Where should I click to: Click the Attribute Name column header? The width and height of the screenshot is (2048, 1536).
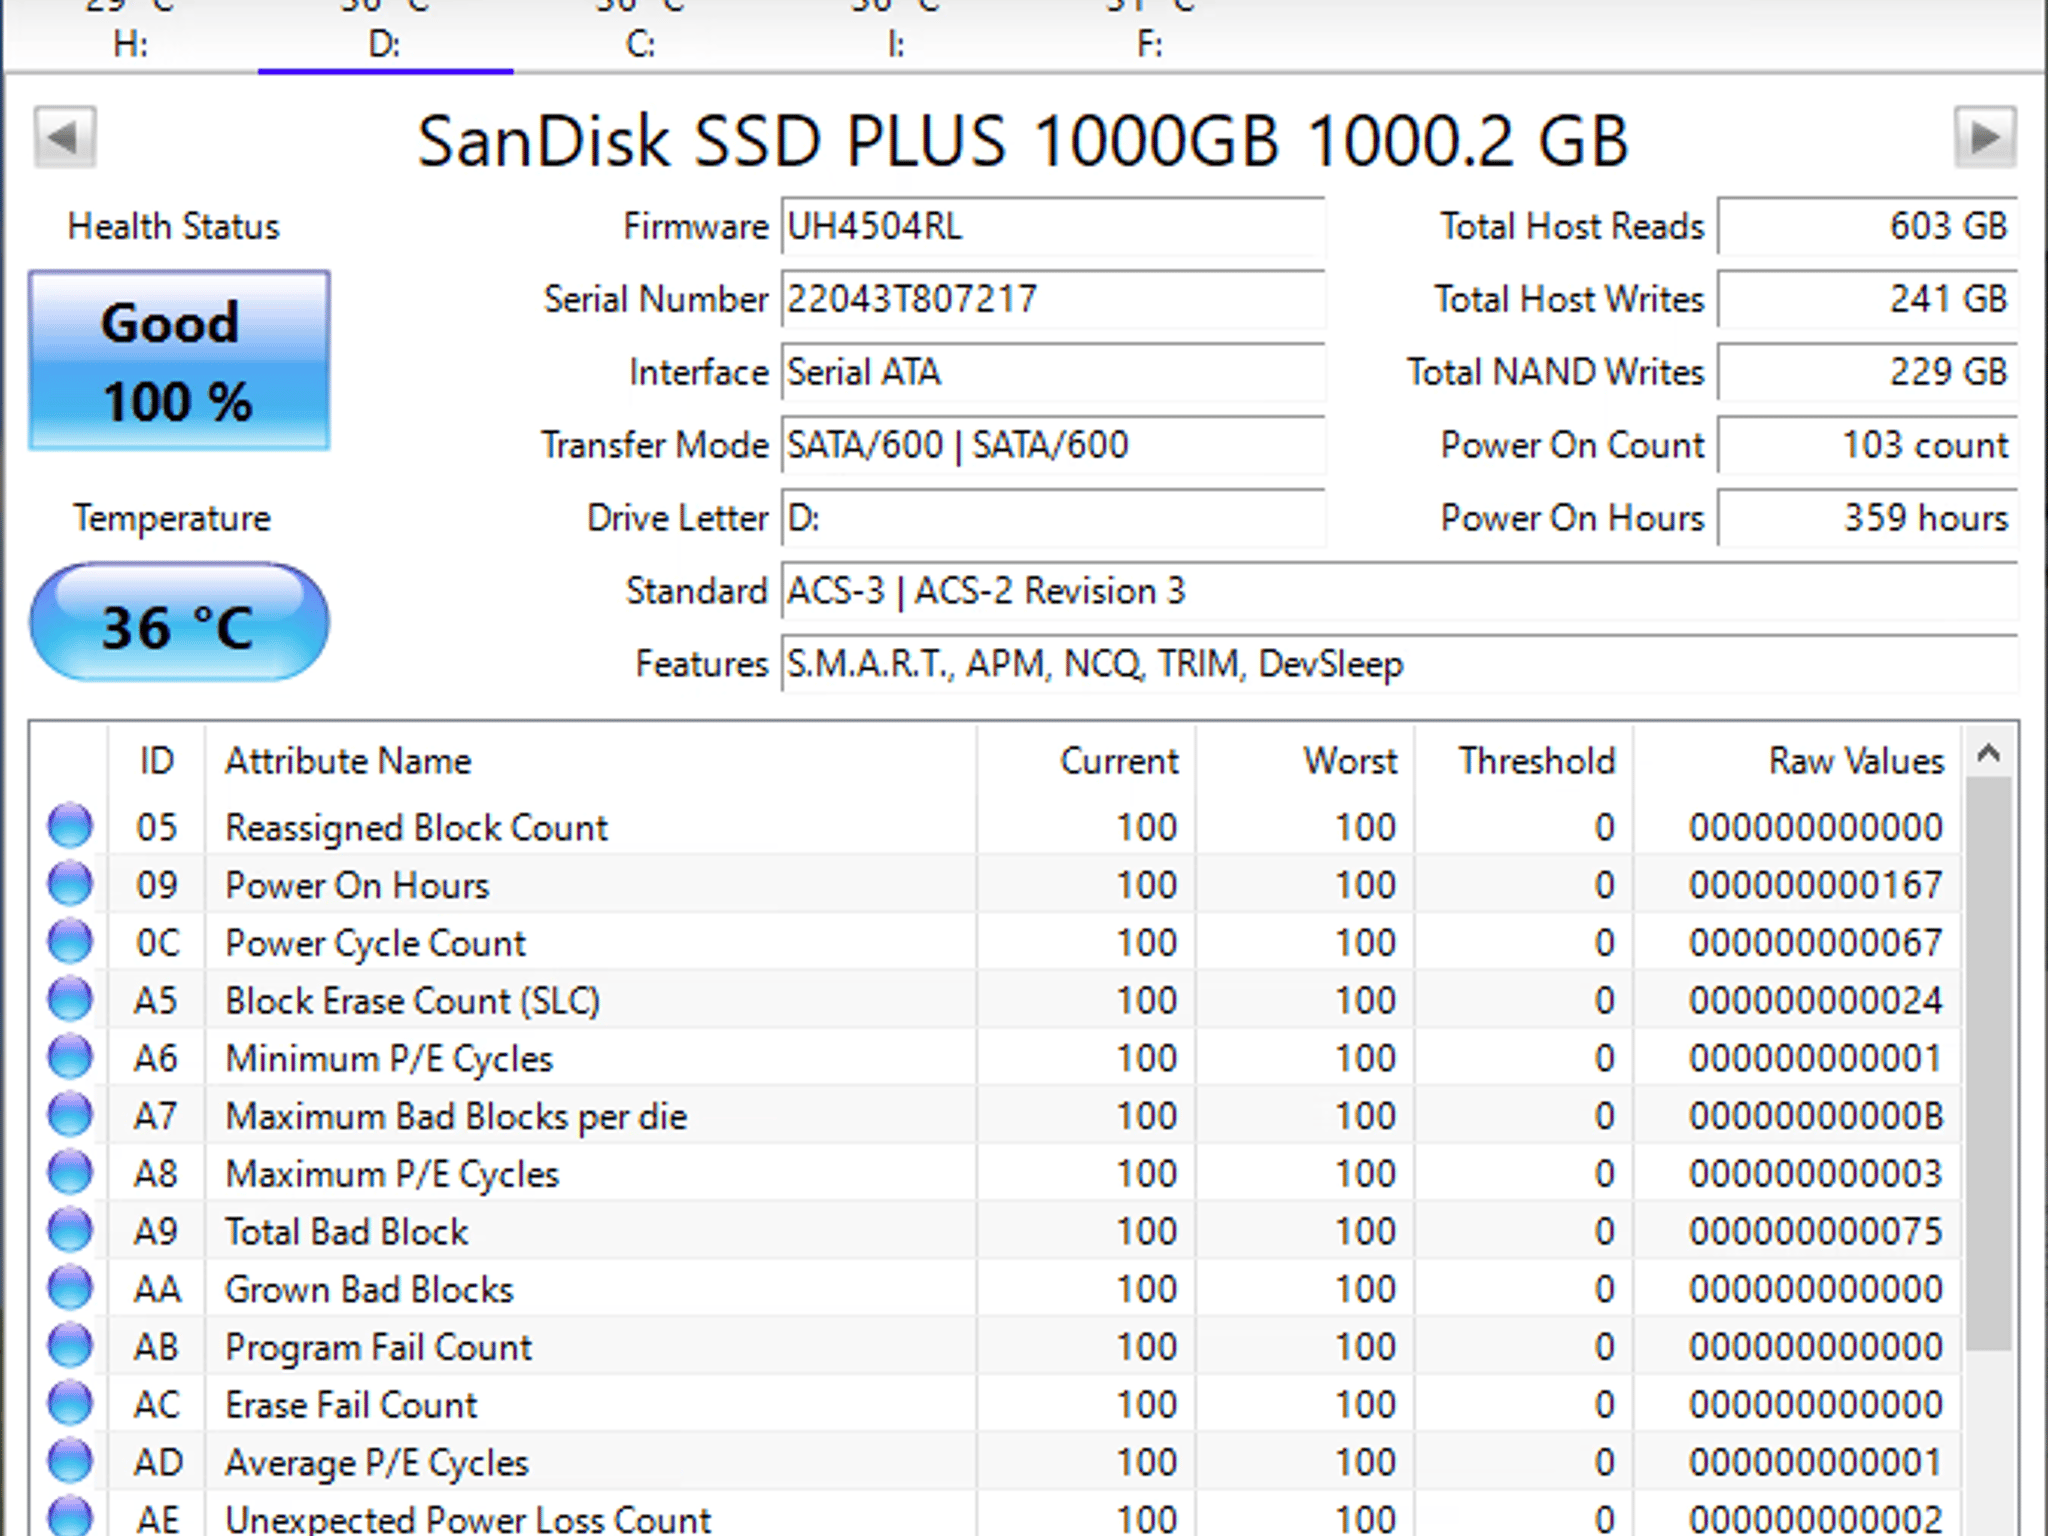pyautogui.click(x=590, y=762)
